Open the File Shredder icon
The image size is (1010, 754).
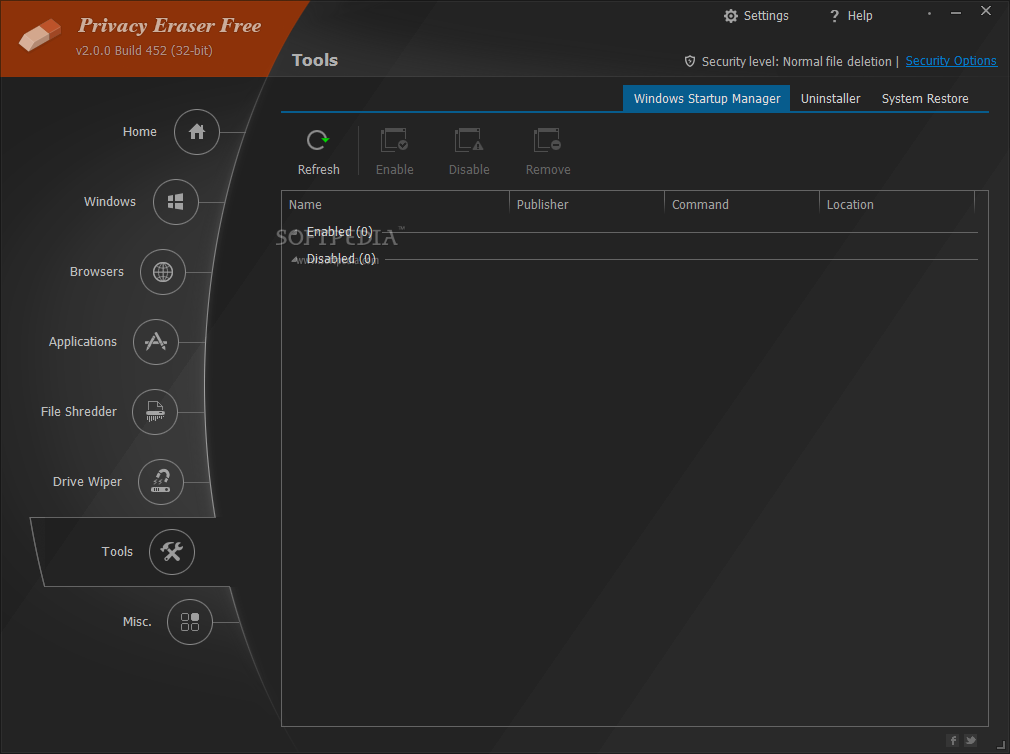point(155,412)
